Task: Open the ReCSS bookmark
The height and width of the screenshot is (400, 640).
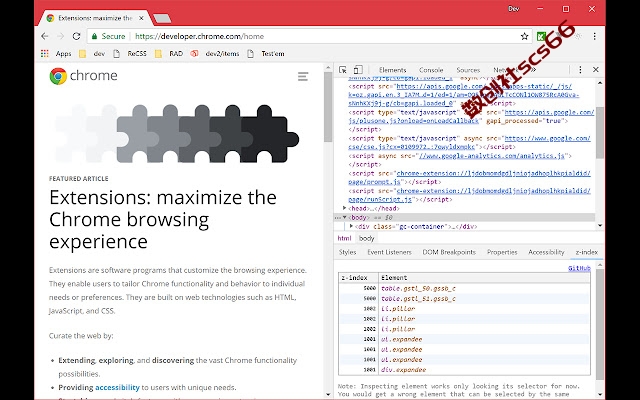Action: click(x=130, y=53)
